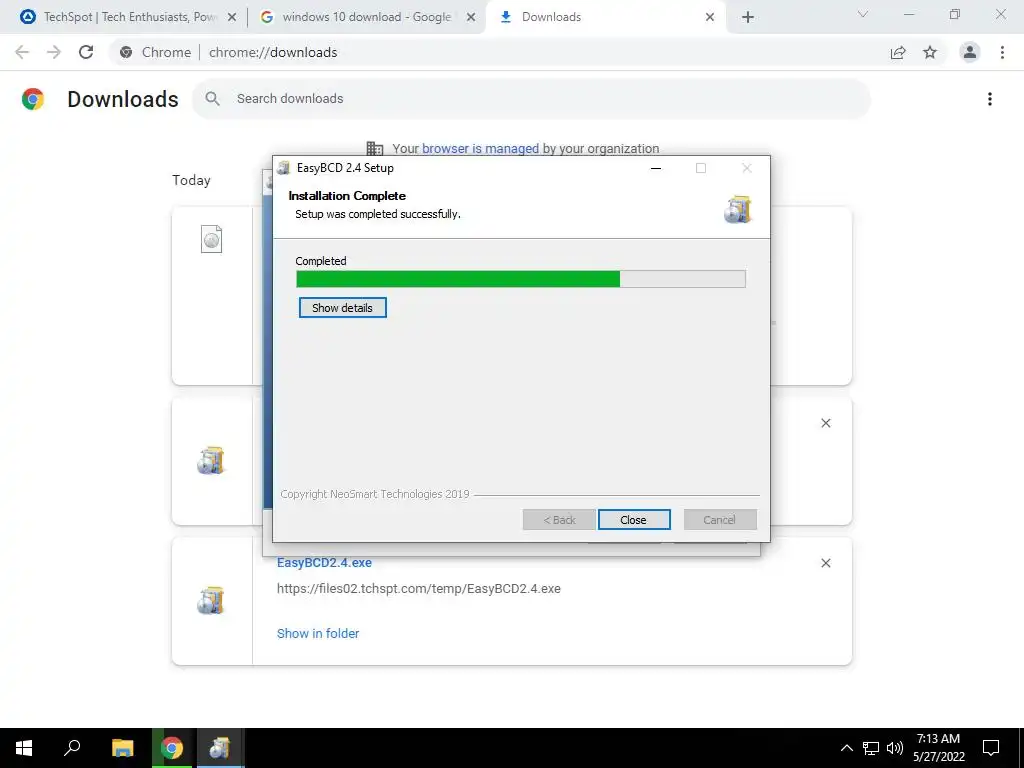Close the Downloads tab
This screenshot has height=768, width=1024.
coord(710,18)
